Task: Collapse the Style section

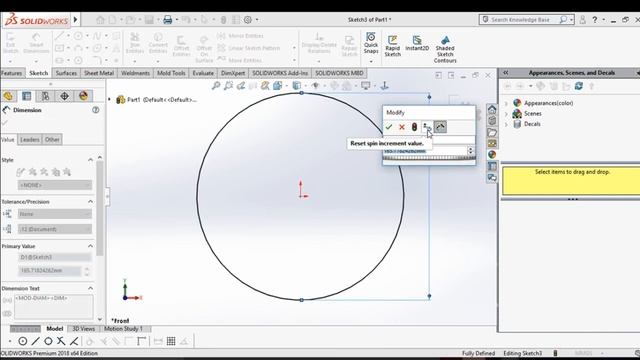Action: click(x=90, y=160)
